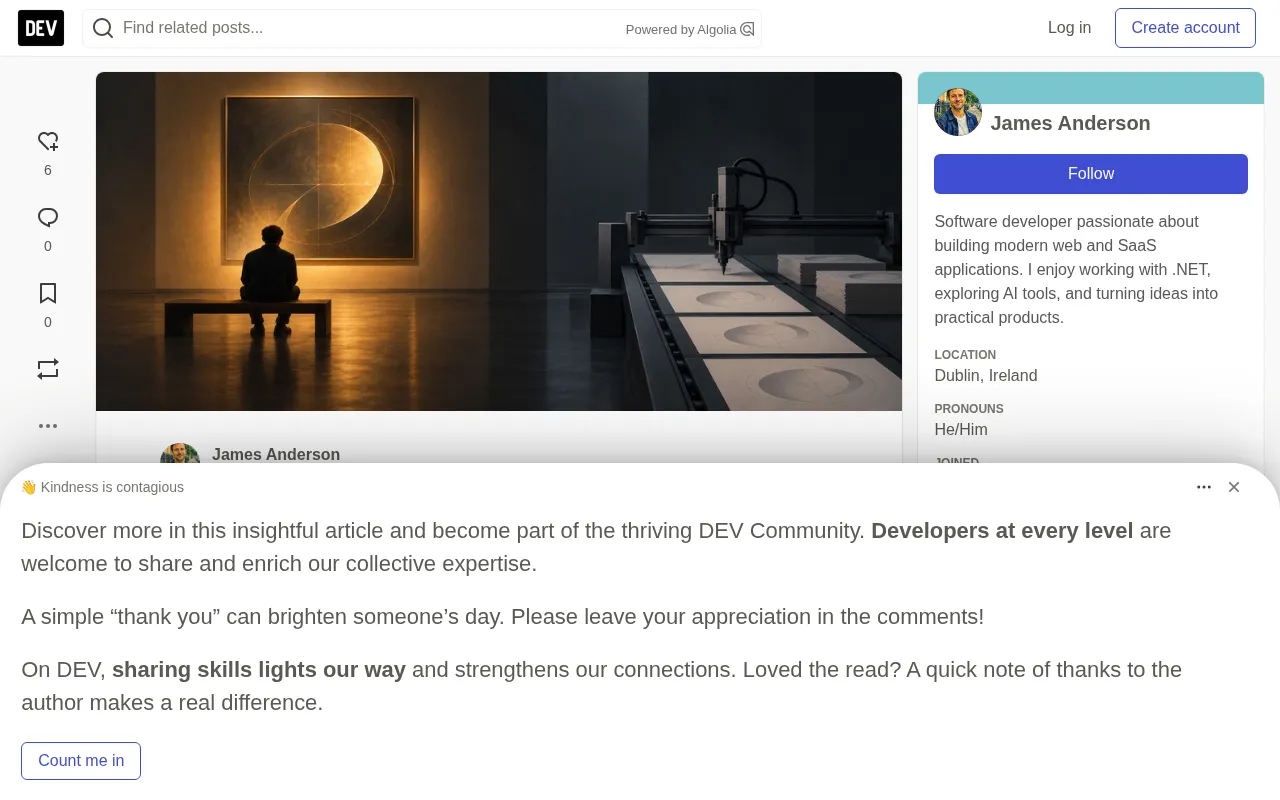
Task: Click the LOCATION label in profile card
Action: point(965,355)
